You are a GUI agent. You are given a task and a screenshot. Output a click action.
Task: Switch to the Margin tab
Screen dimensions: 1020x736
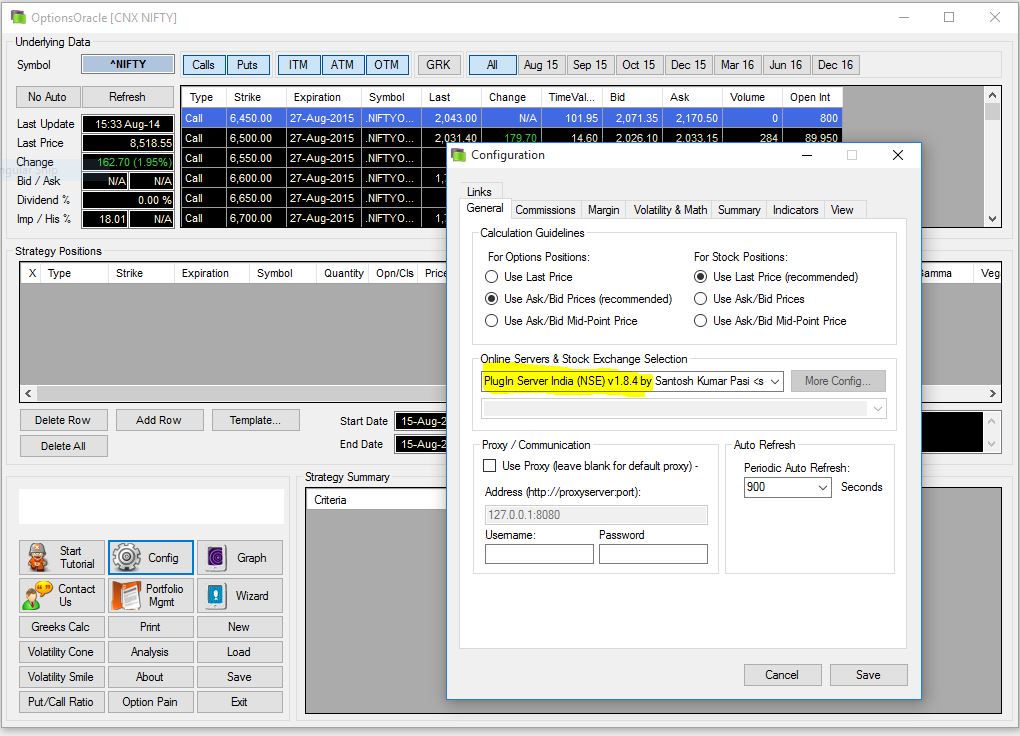coord(604,210)
